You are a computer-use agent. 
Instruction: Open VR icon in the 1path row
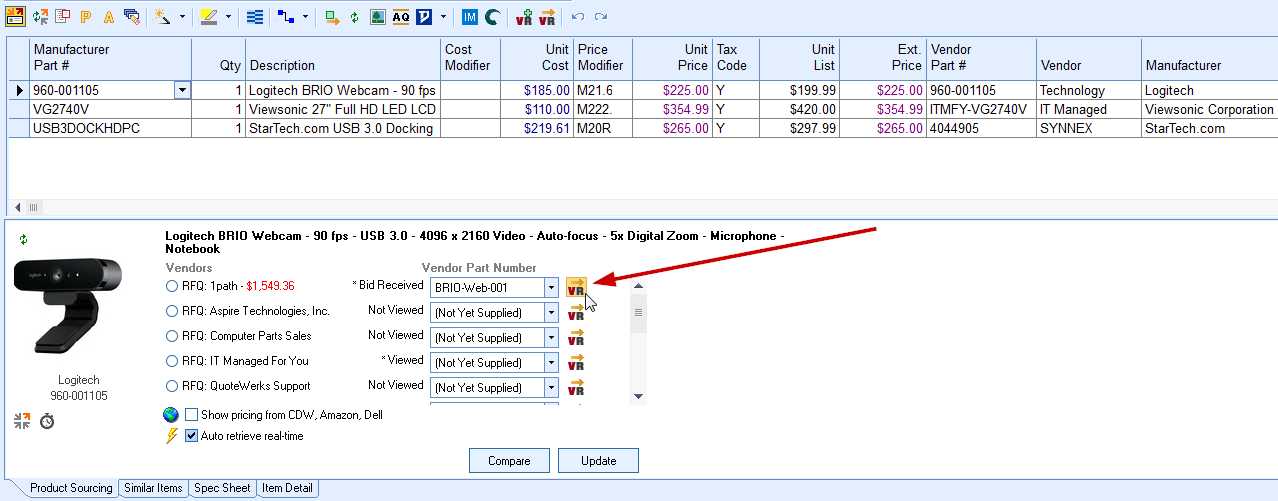pos(576,287)
